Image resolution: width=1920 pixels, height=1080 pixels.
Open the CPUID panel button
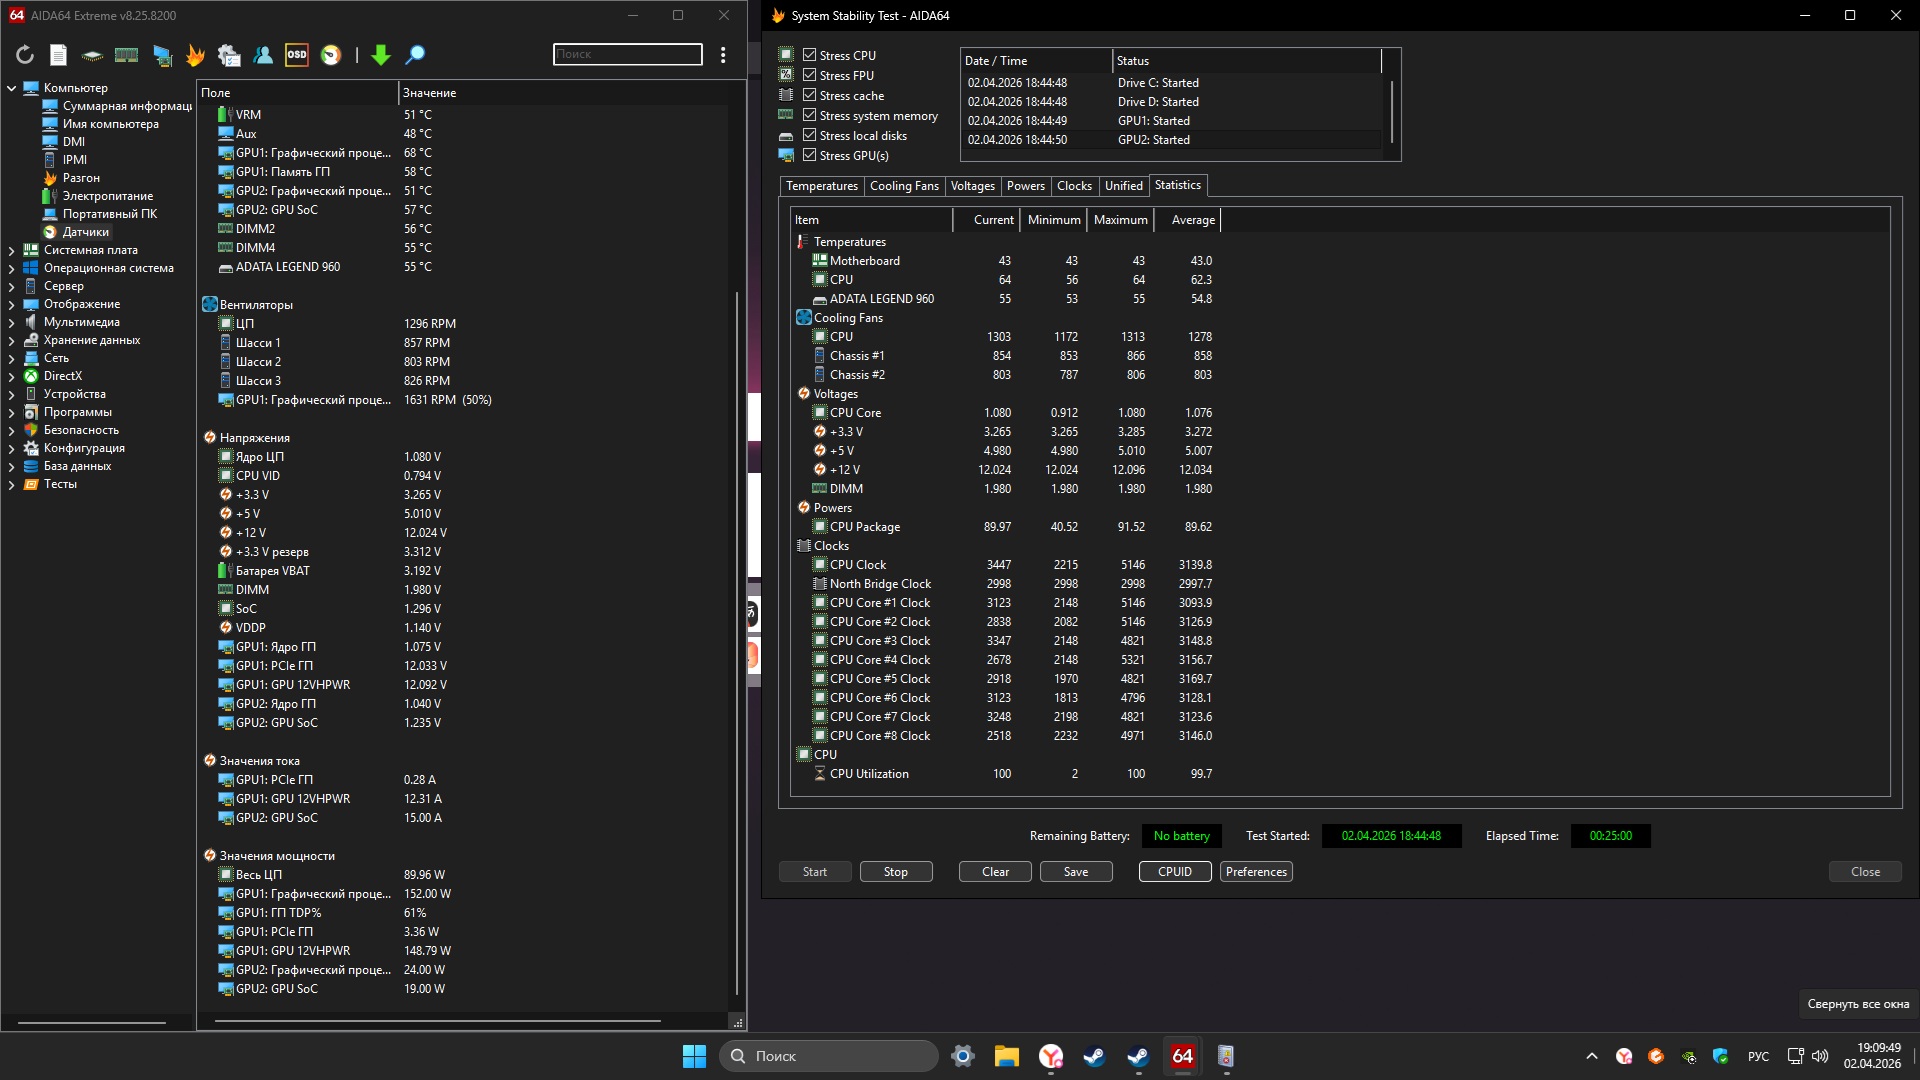tap(1175, 872)
